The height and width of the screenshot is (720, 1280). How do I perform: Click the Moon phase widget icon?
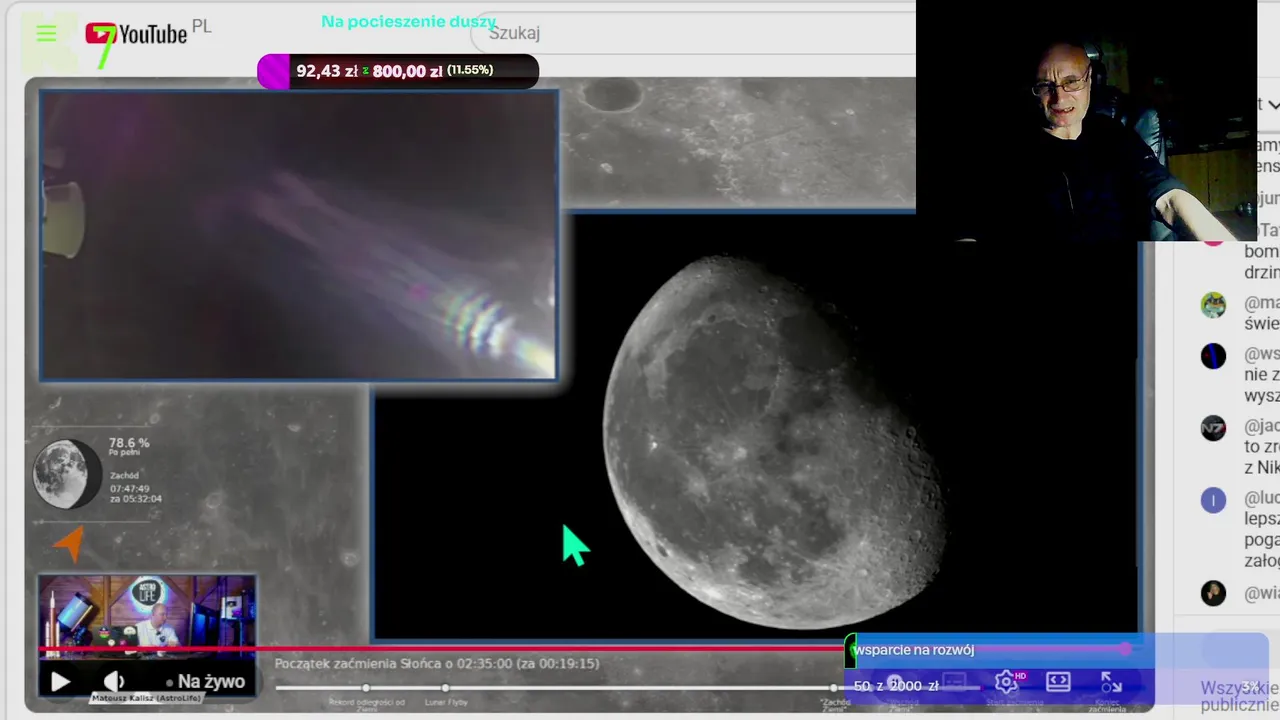pyautogui.click(x=67, y=474)
